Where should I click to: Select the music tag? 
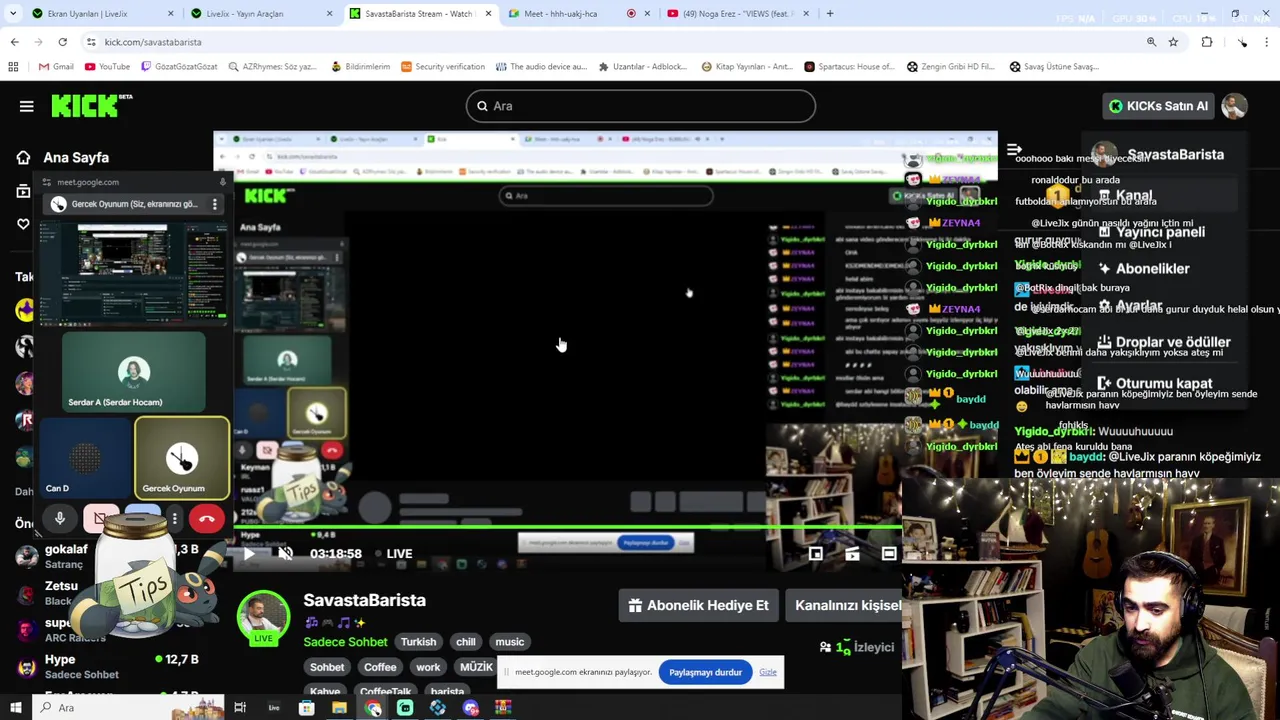(509, 642)
